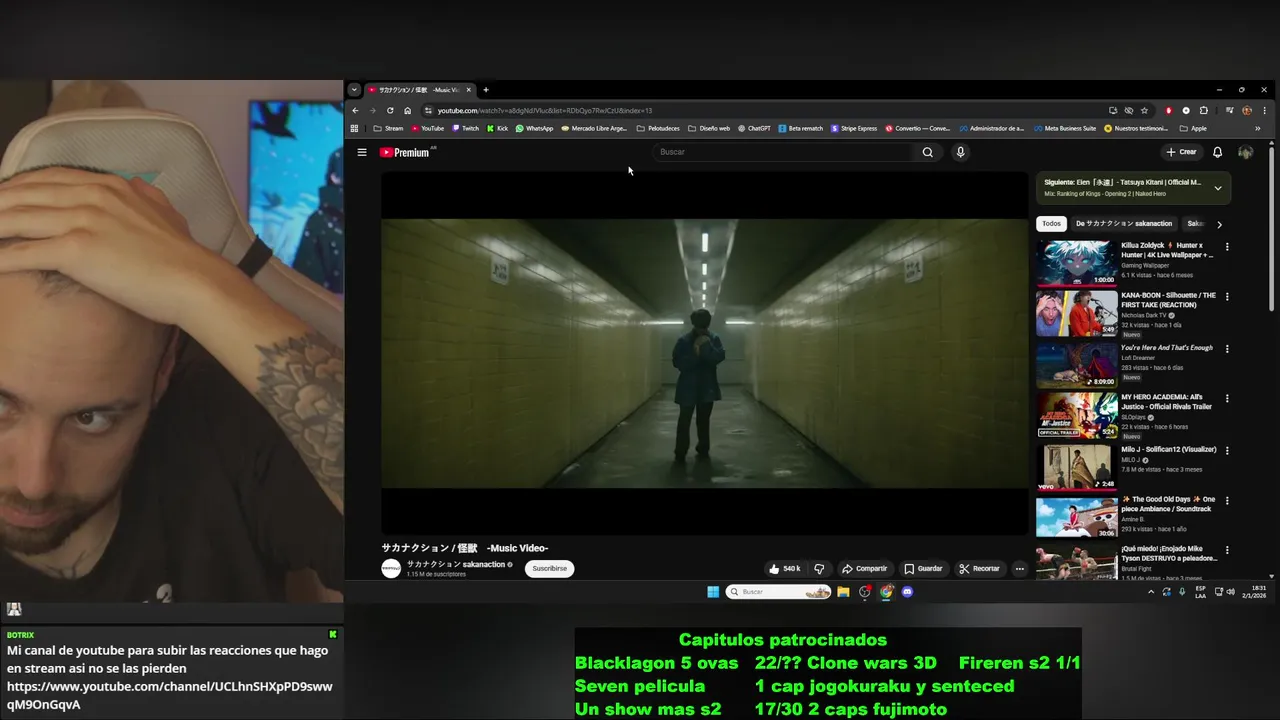Open the Good Old Days One Piece thumbnail

click(1077, 516)
